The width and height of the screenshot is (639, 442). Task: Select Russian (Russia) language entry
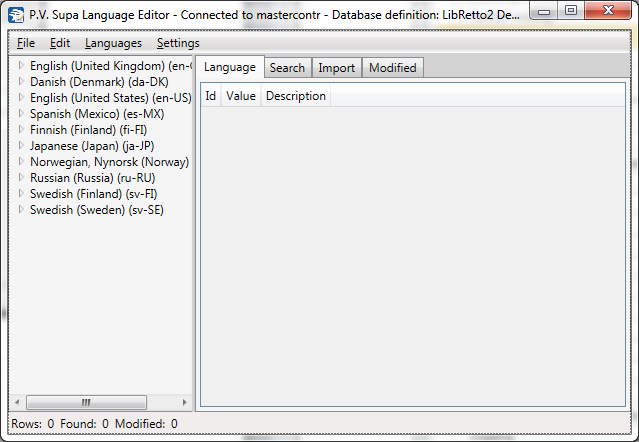[92, 178]
